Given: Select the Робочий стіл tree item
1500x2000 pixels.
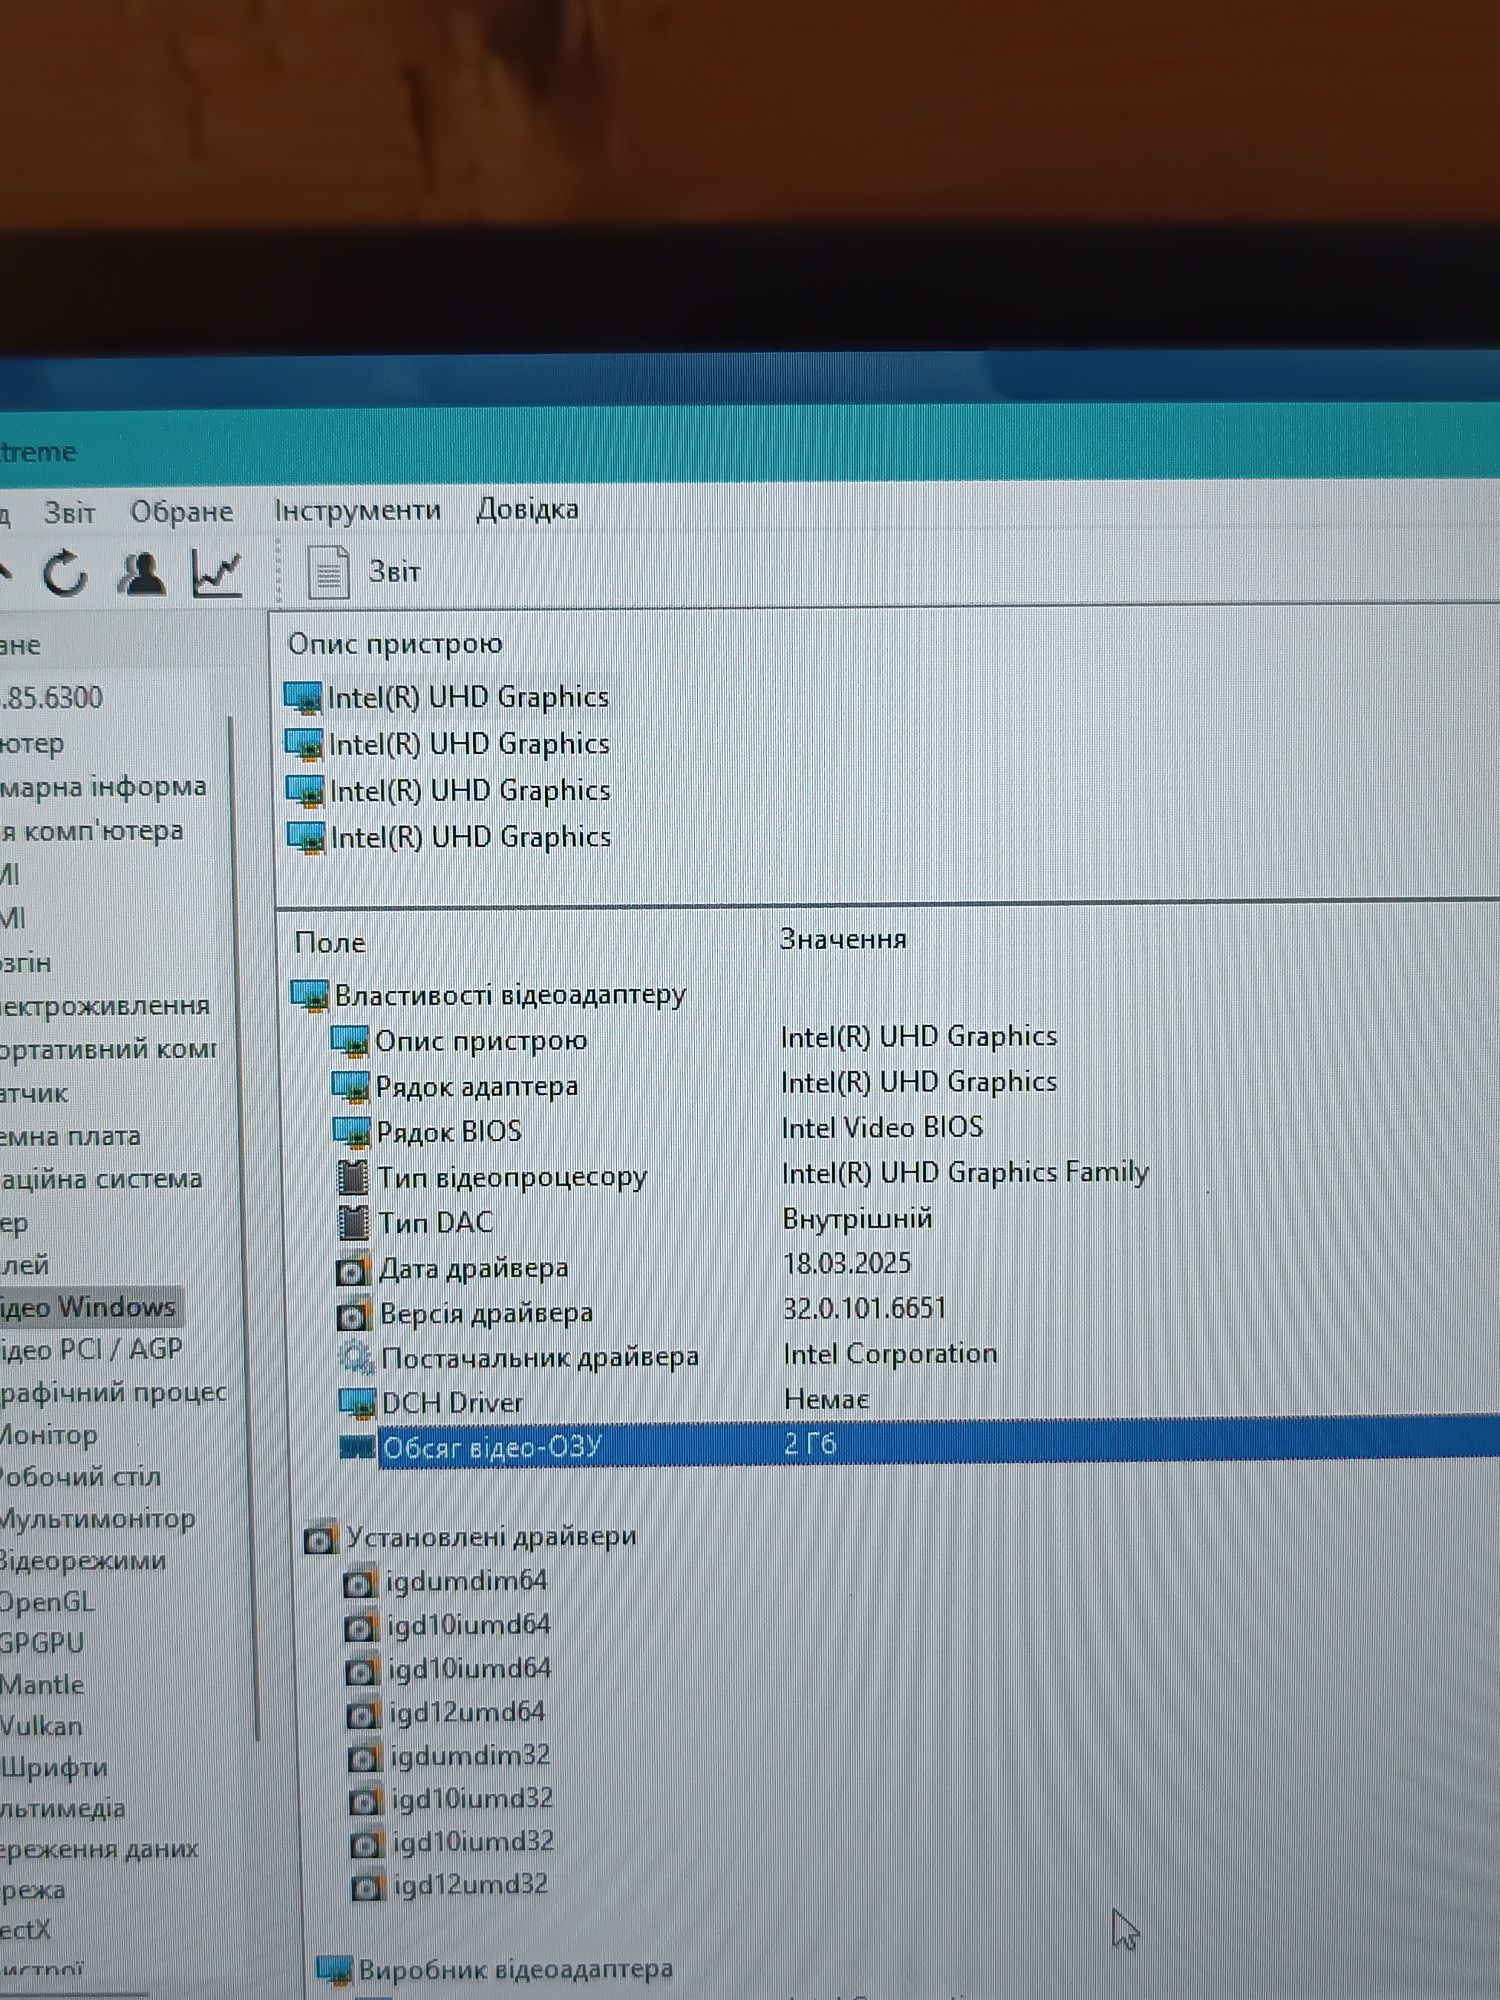Looking at the screenshot, I should click(80, 1478).
